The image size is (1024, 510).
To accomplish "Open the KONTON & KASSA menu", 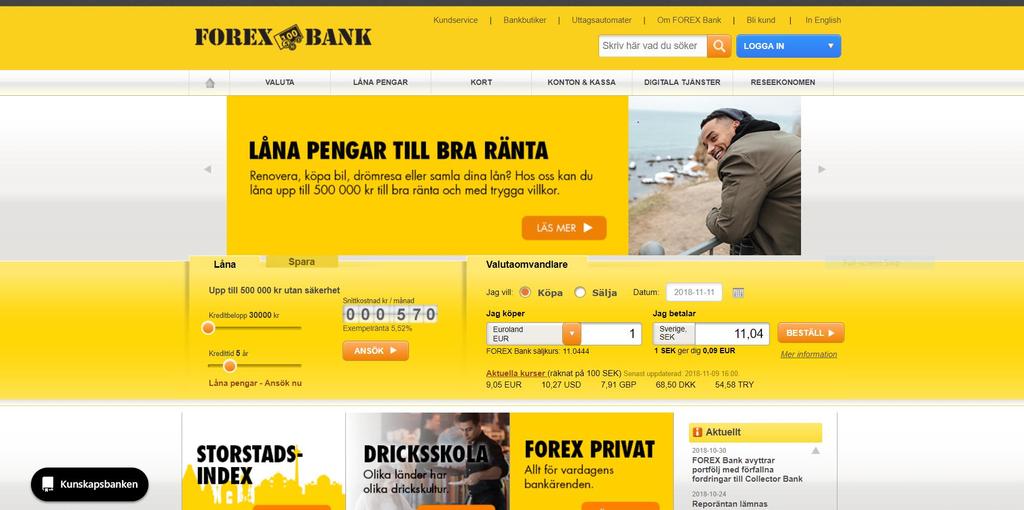I will [x=581, y=82].
